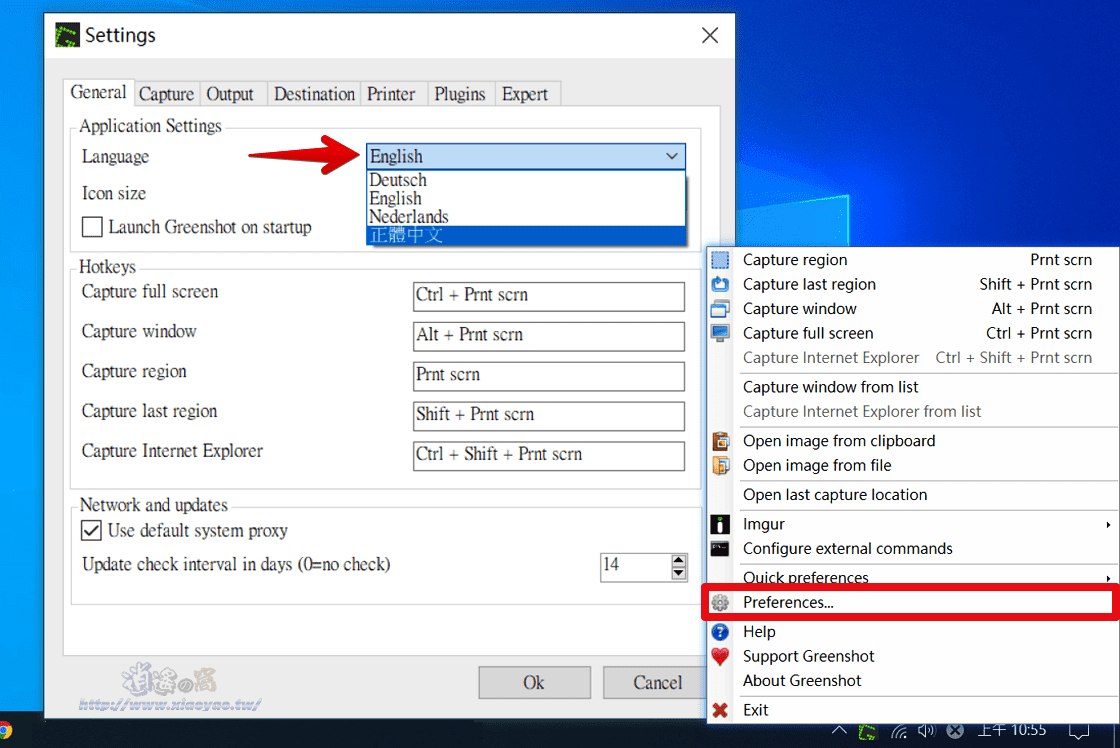Click the Capture region menu icon
This screenshot has width=1120, height=748.
tap(720, 260)
